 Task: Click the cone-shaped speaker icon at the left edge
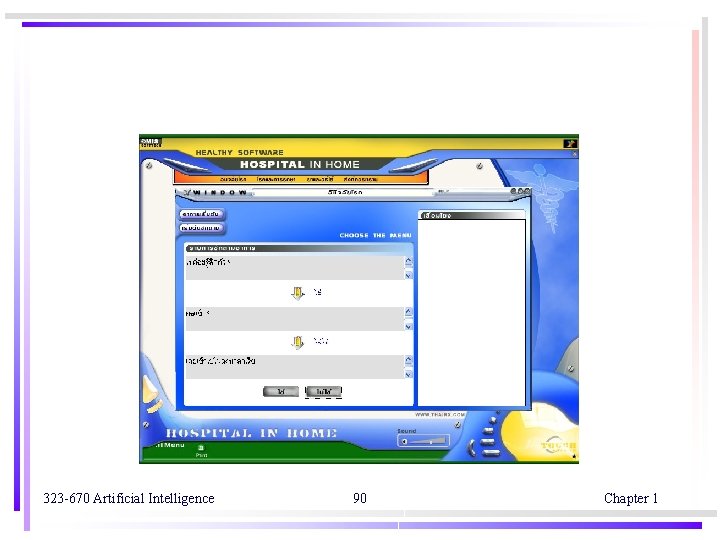[x=152, y=394]
